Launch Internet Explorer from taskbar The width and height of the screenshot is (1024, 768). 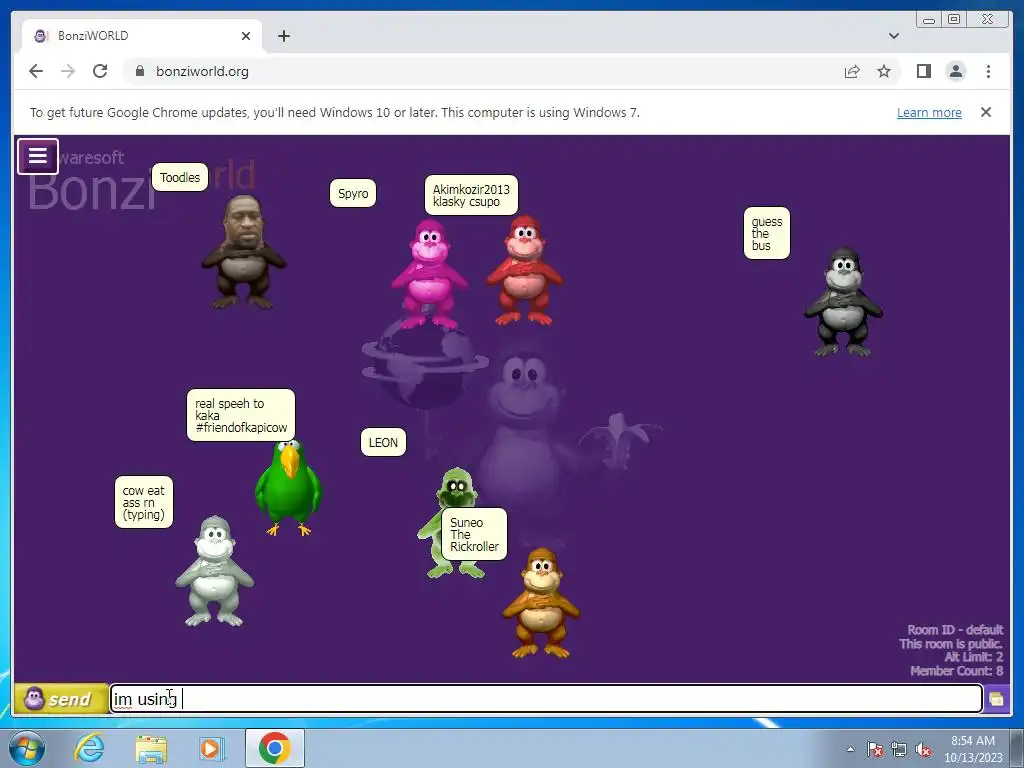click(89, 748)
